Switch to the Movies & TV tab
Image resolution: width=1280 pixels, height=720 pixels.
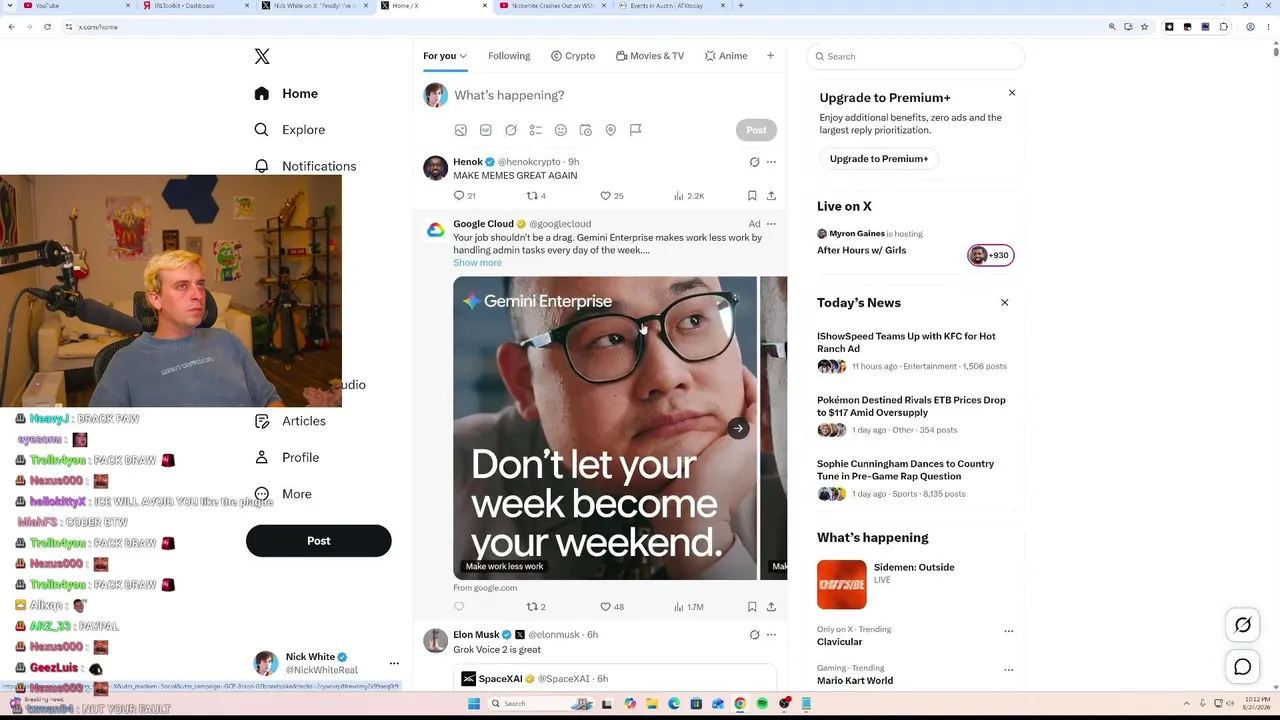tap(650, 56)
